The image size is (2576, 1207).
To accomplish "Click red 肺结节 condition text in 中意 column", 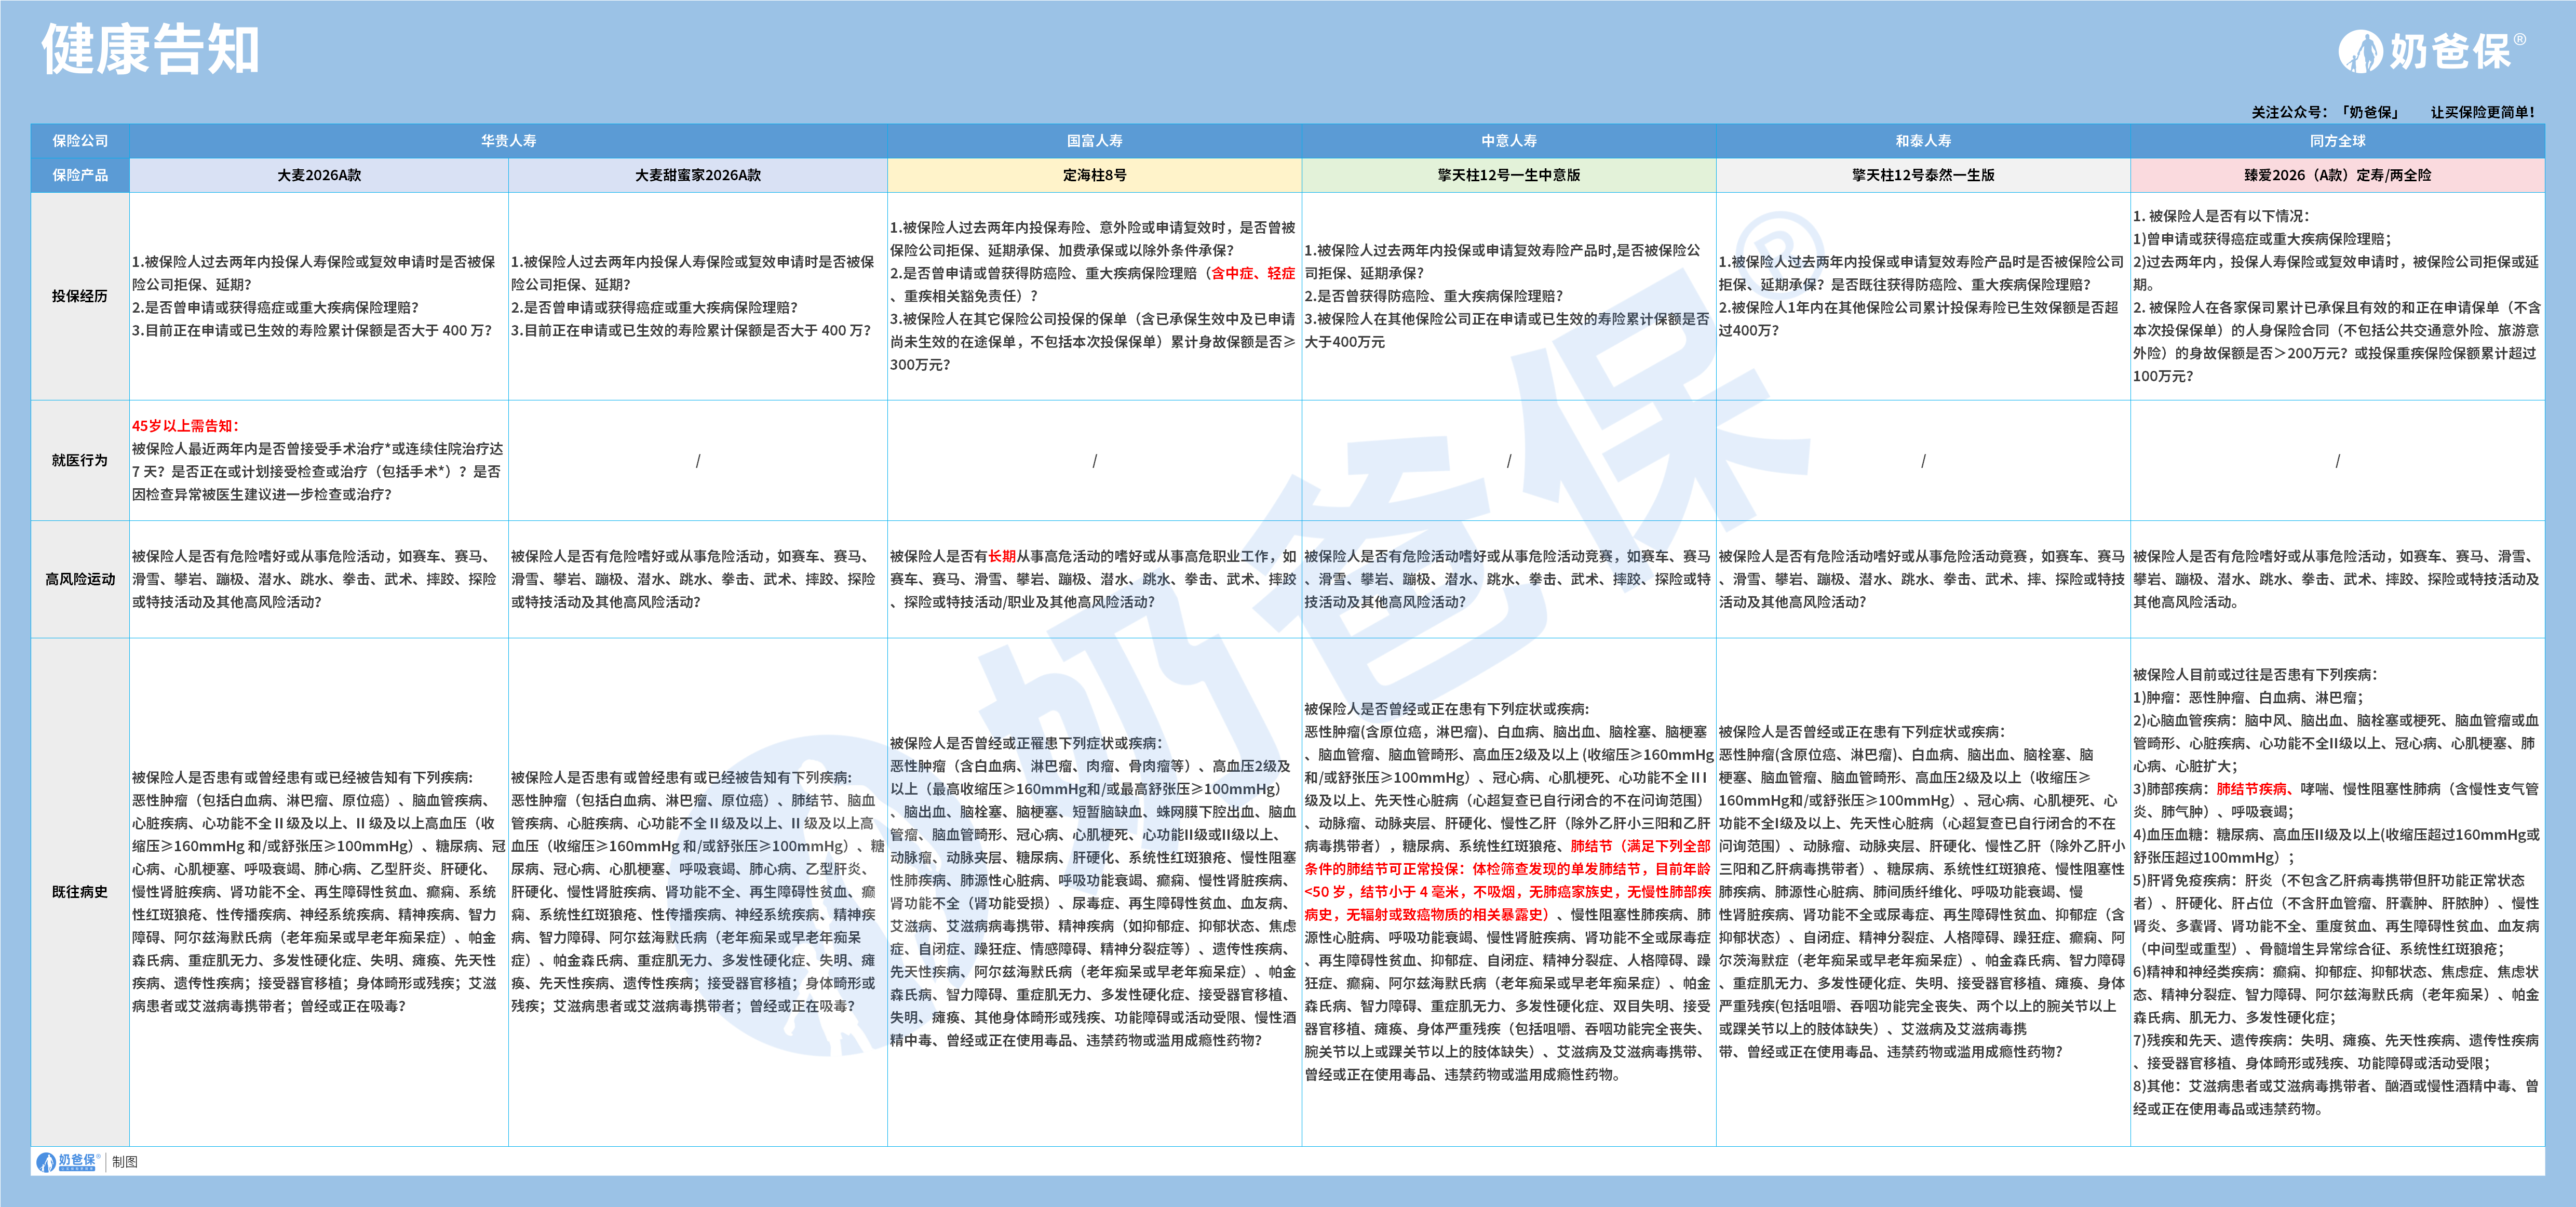I will point(1508,880).
